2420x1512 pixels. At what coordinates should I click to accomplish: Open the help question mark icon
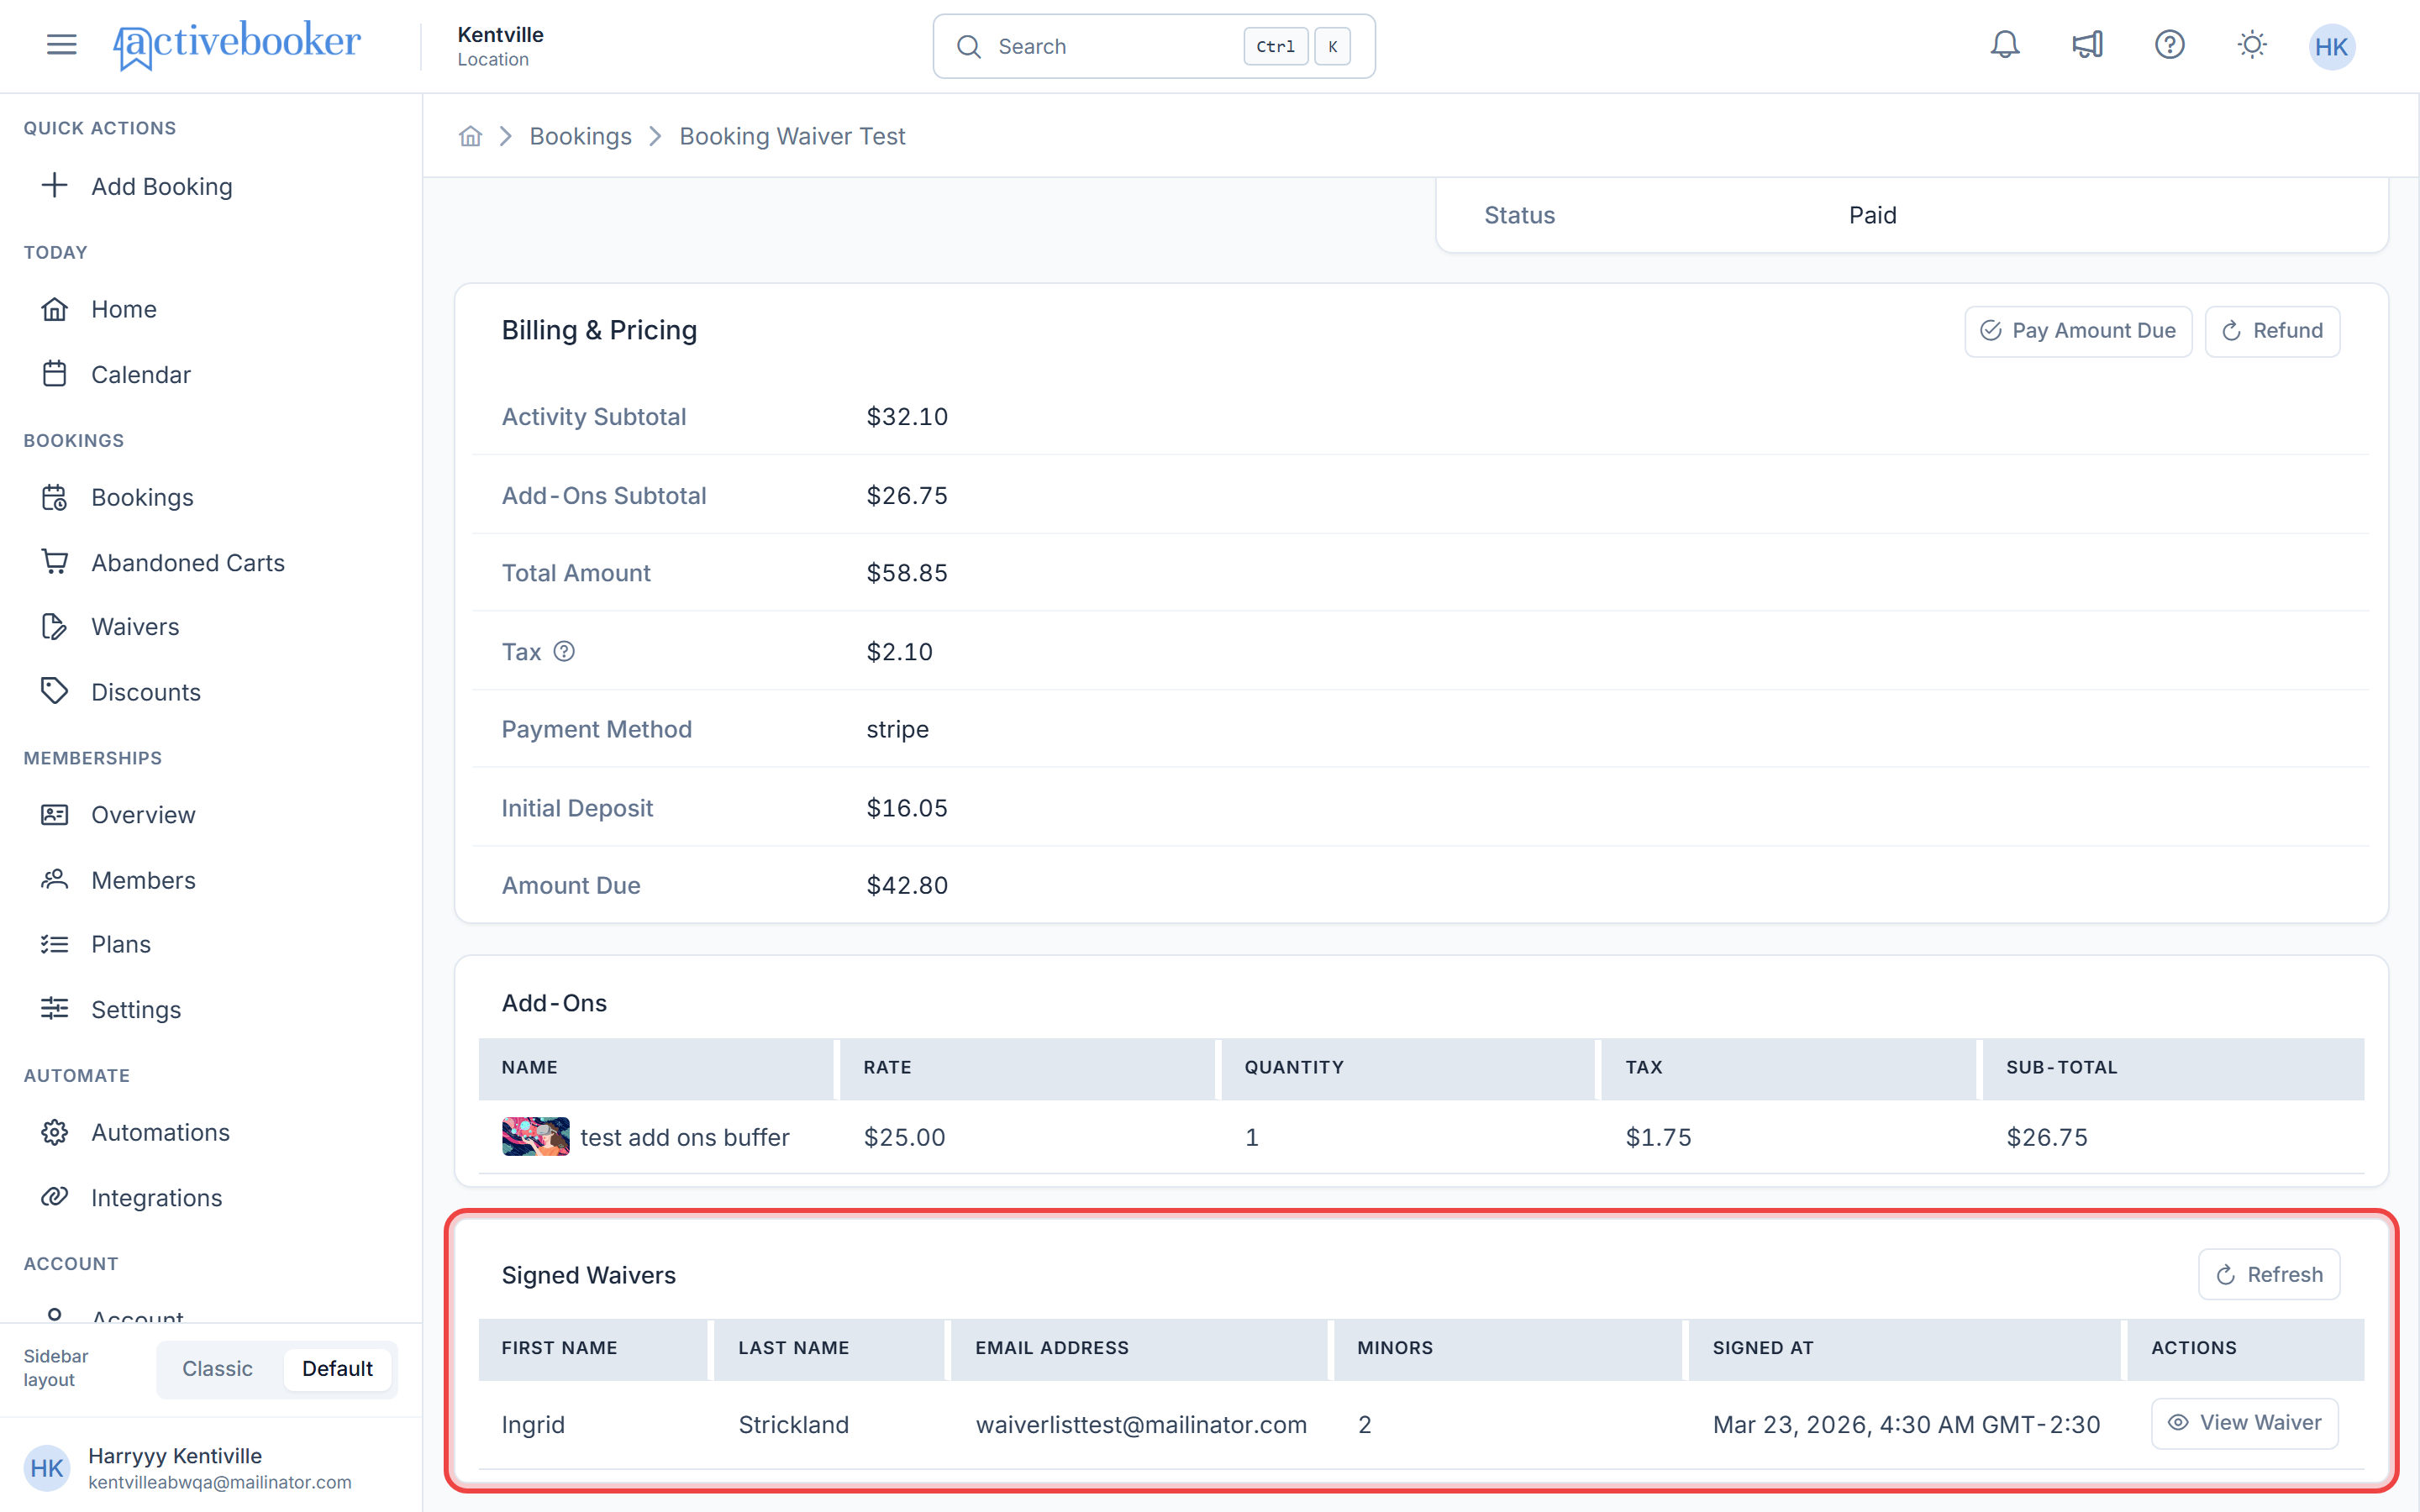(x=2169, y=45)
